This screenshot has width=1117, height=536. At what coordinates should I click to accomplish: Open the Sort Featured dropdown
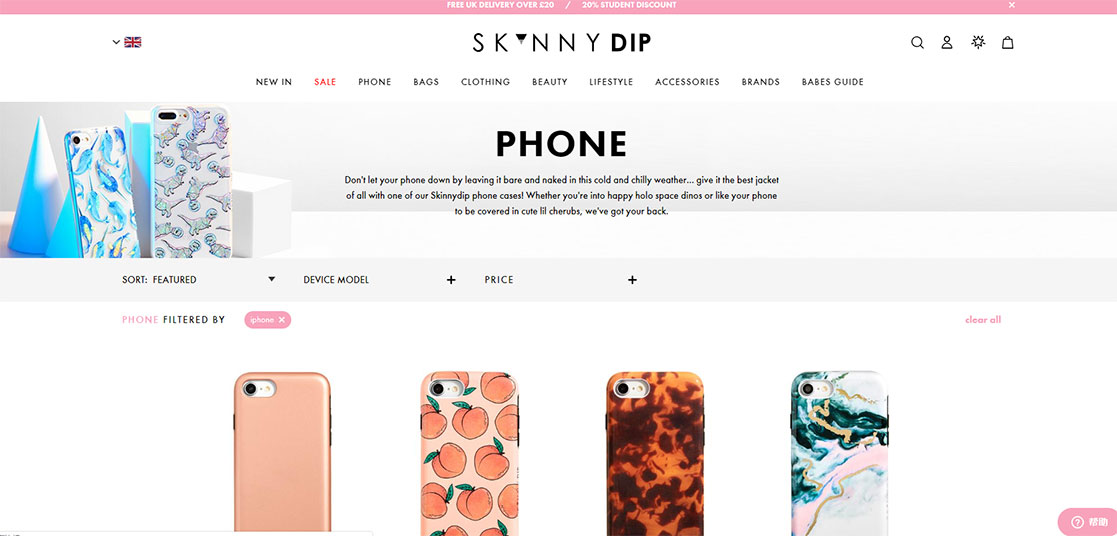(199, 279)
